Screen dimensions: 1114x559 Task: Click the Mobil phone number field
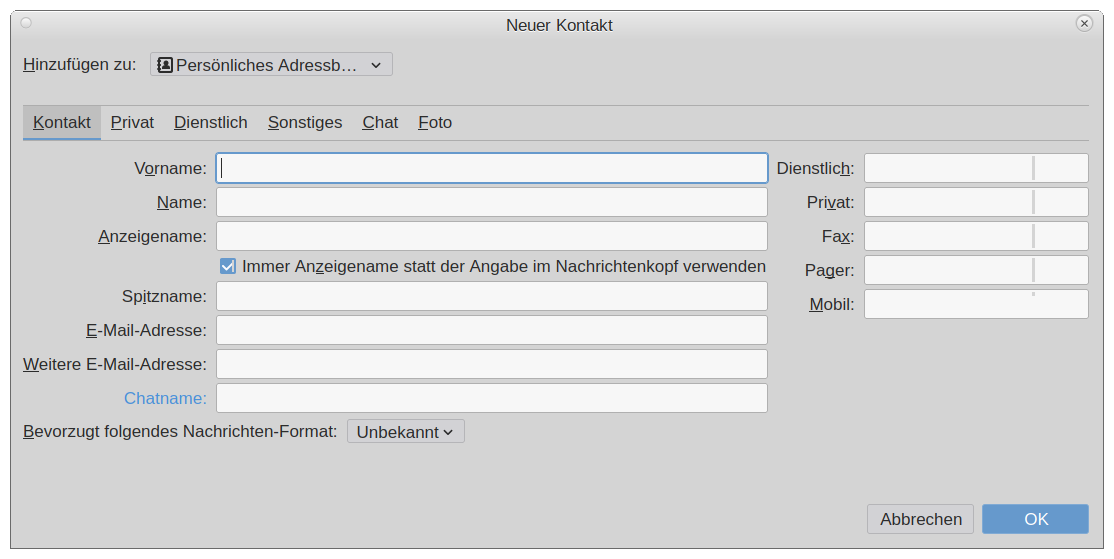(975, 304)
